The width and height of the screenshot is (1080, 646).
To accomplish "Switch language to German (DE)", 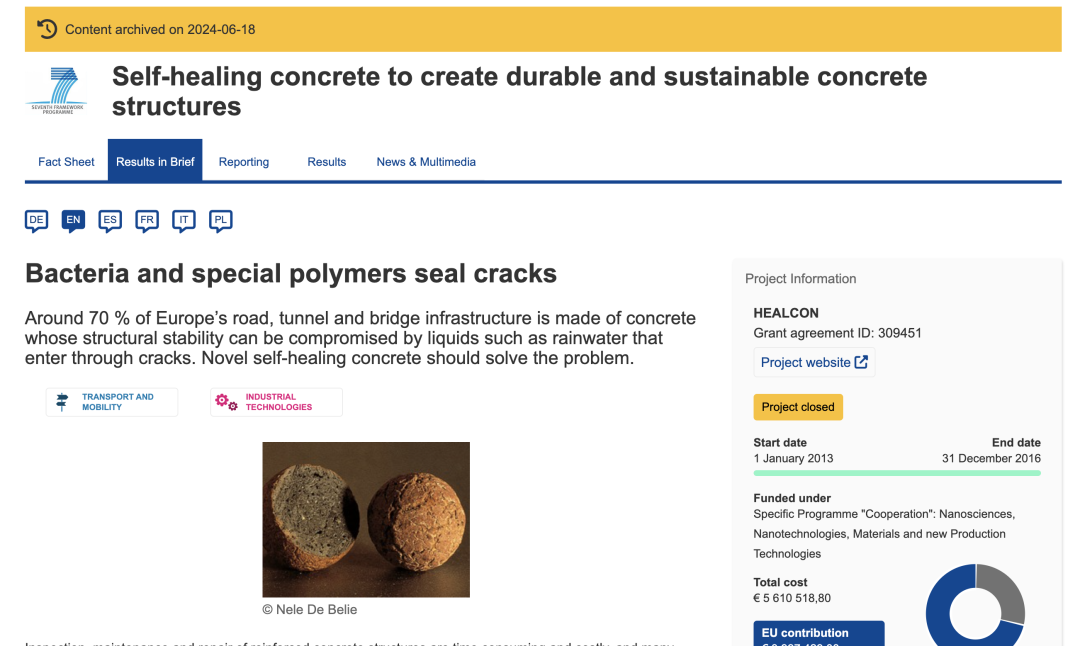I will (x=37, y=220).
